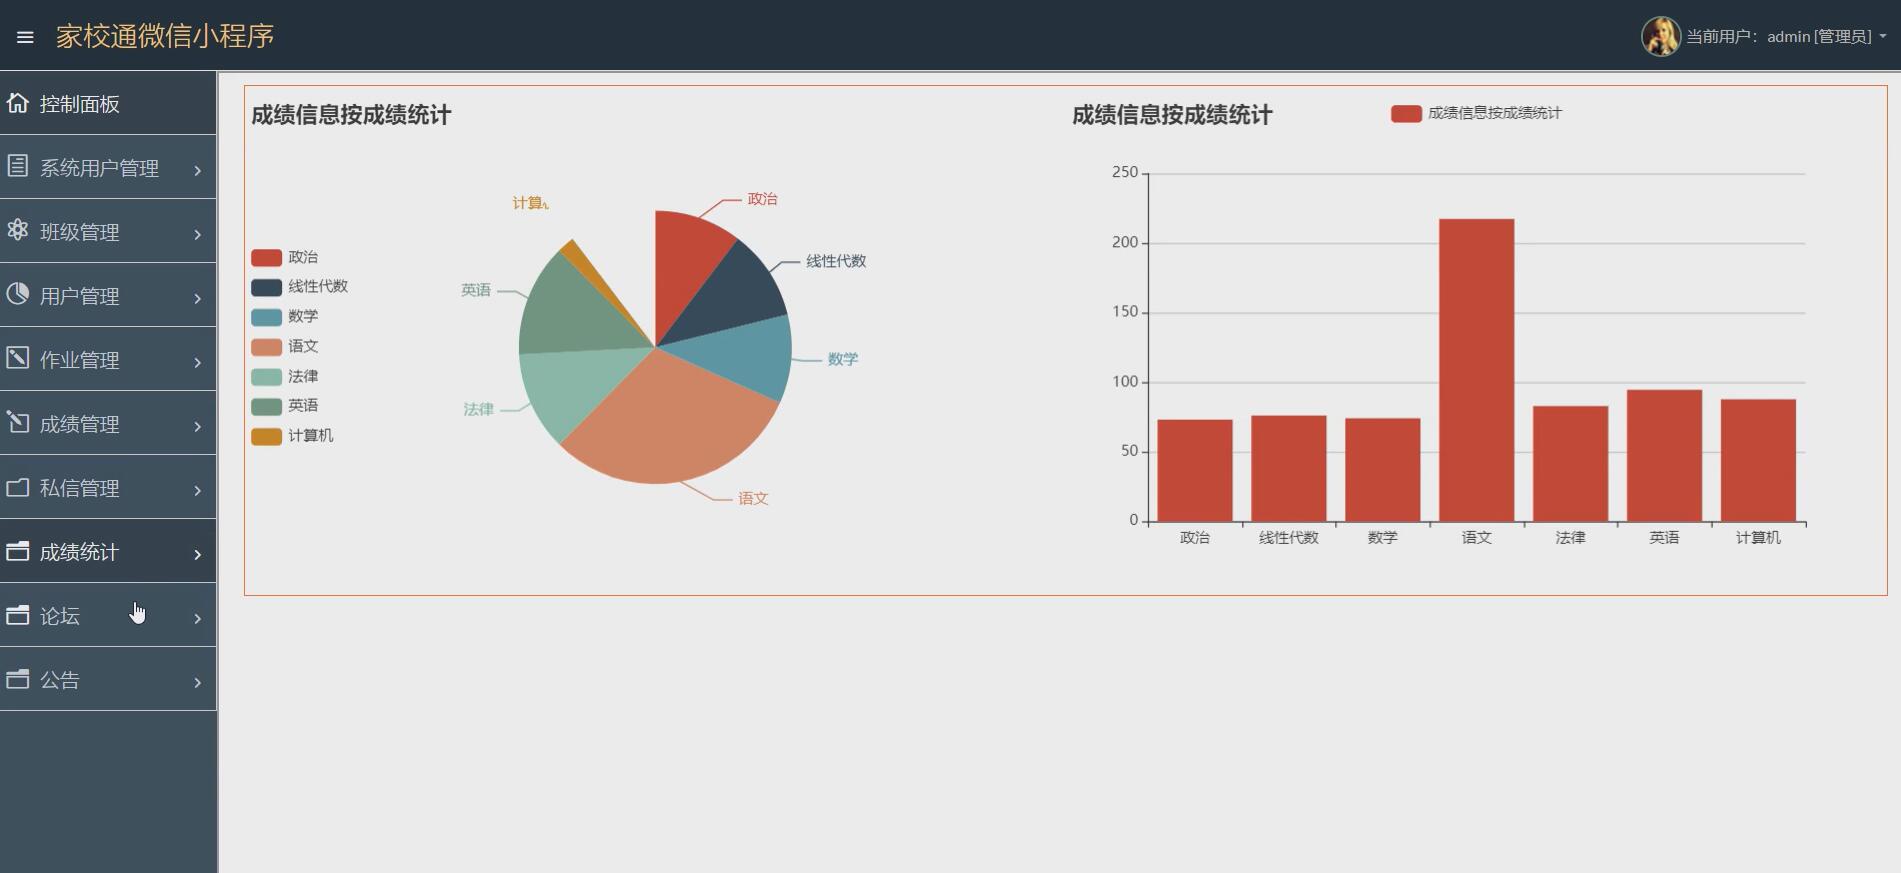Viewport: 1901px width, 873px height.
Task: Click the hamburger menu icon
Action: pyautogui.click(x=25, y=37)
